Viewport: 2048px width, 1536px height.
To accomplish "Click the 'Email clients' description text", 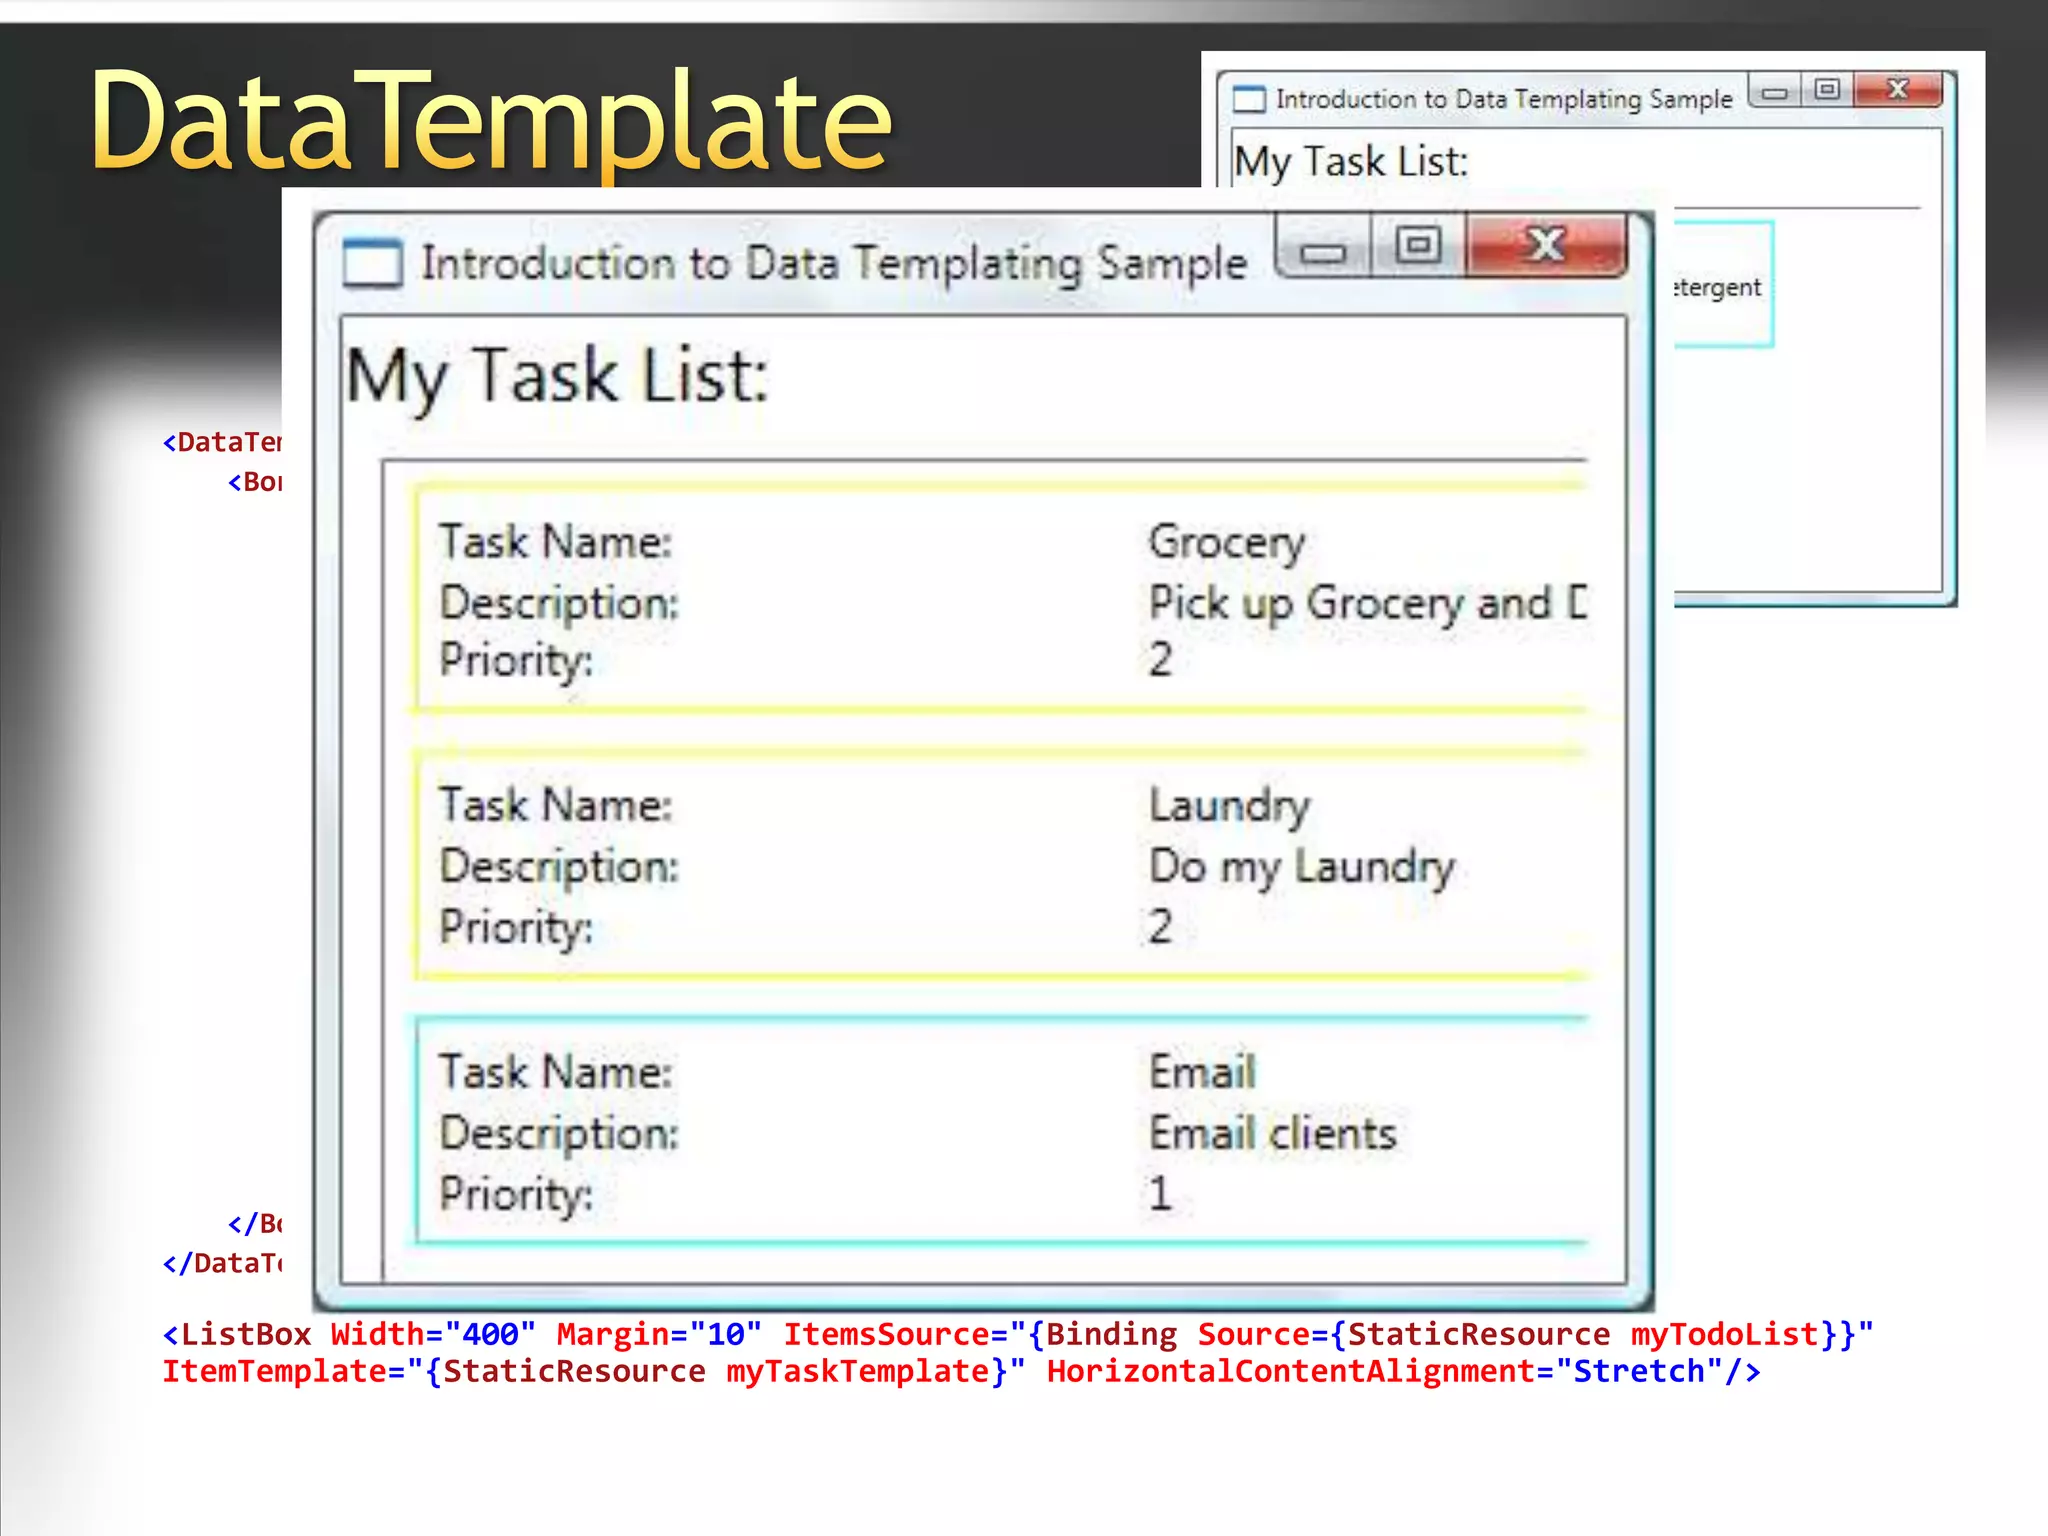I will [x=1272, y=1134].
